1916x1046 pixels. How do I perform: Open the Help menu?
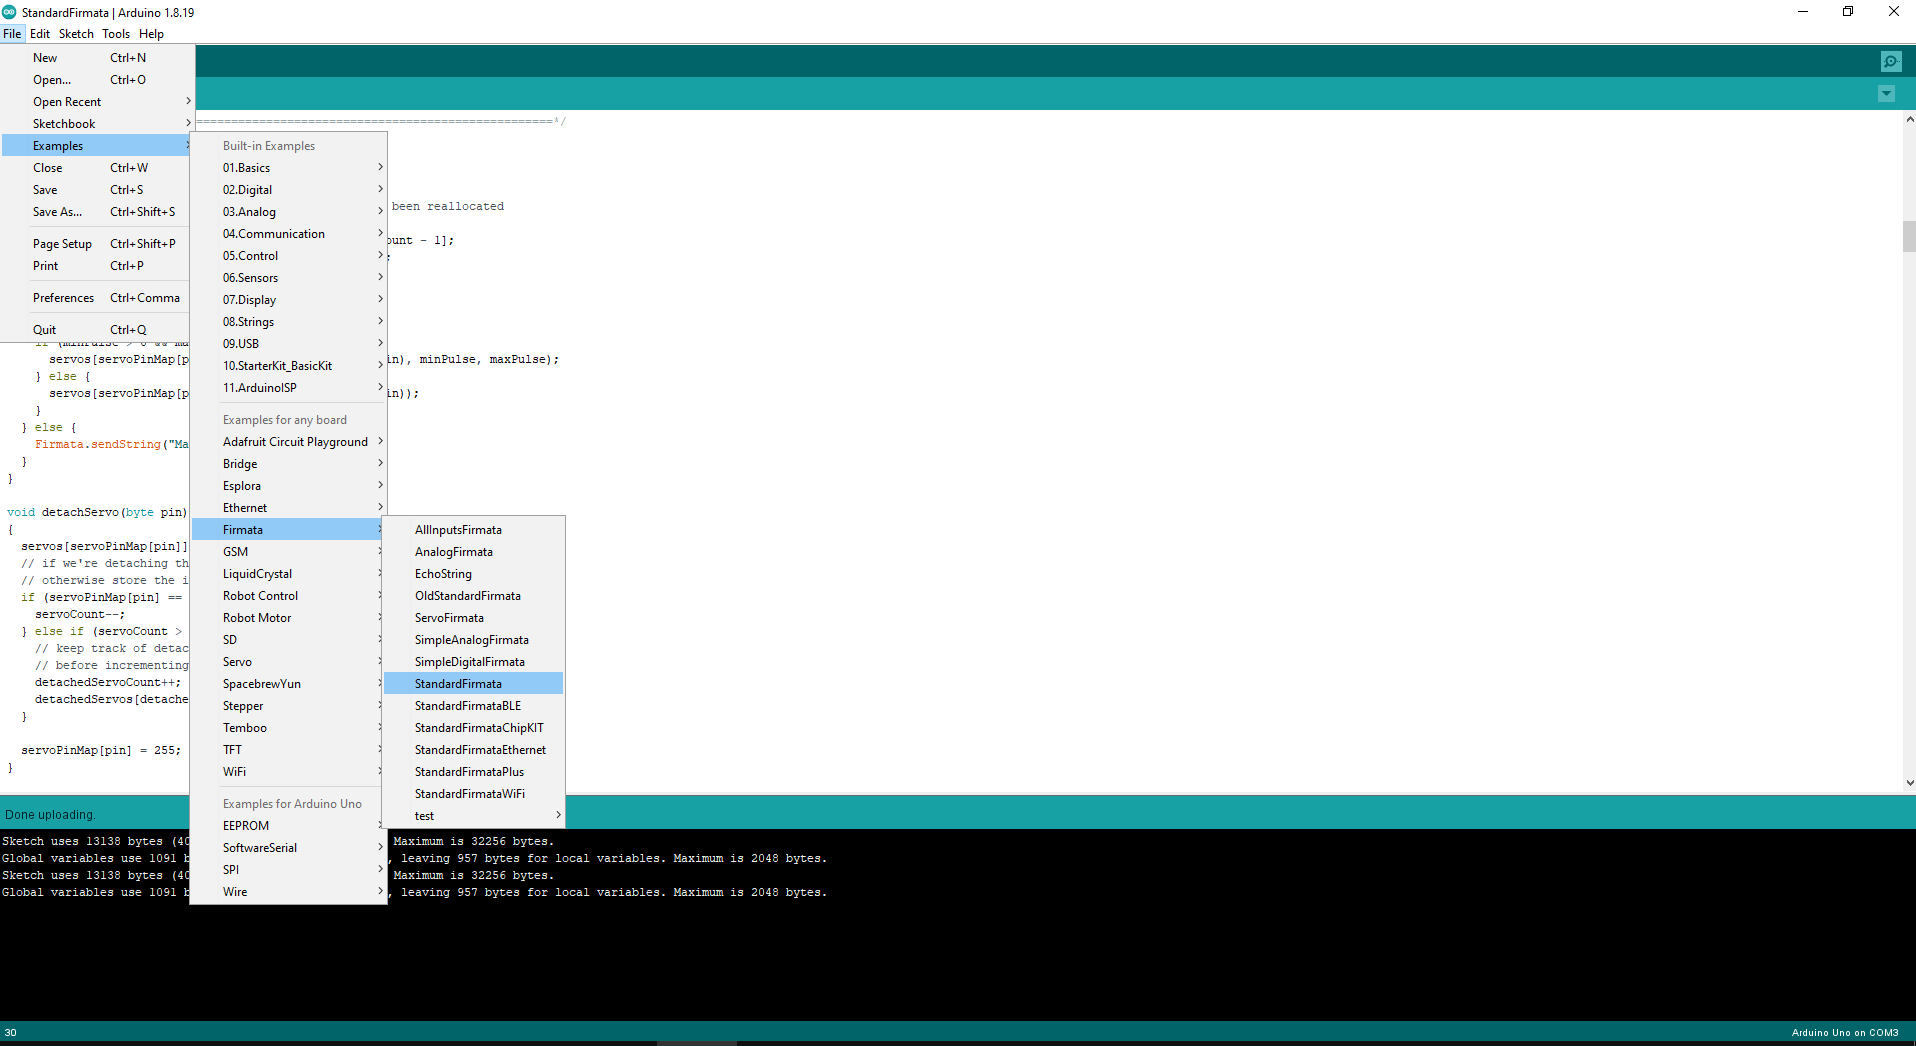click(x=151, y=34)
